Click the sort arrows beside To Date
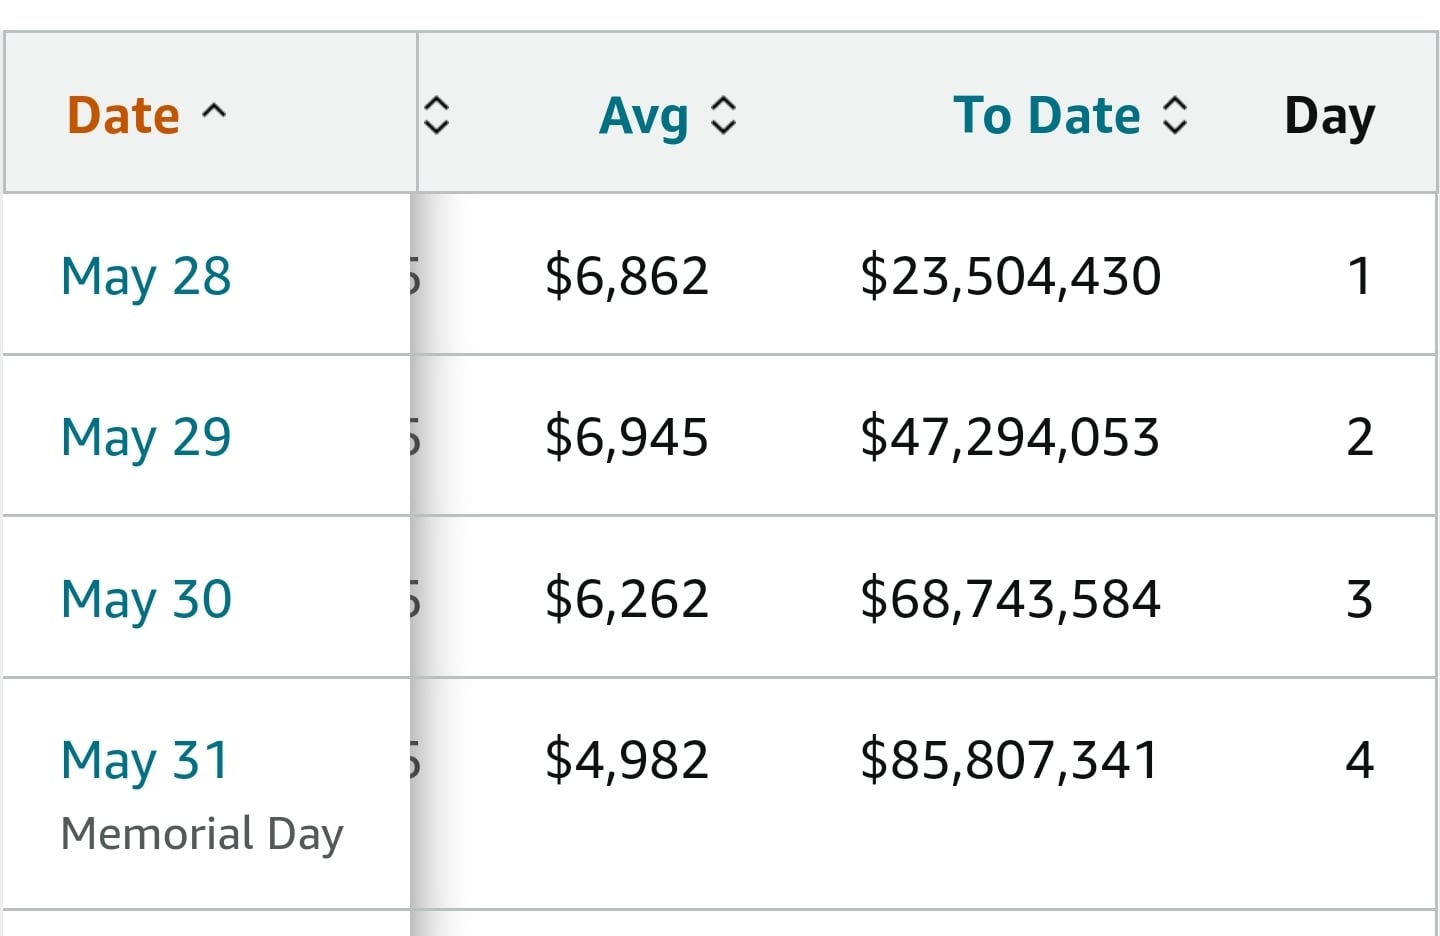This screenshot has height=936, width=1440. (x=1174, y=115)
